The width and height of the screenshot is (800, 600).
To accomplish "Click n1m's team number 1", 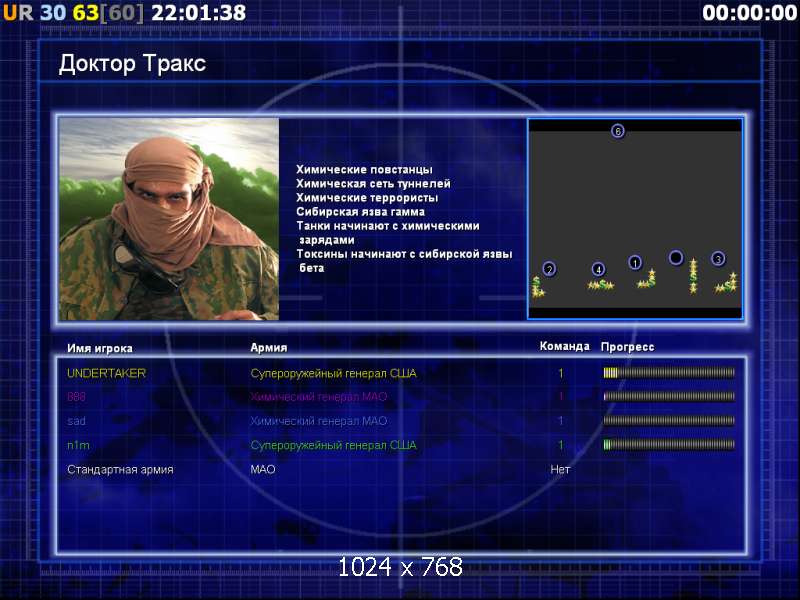I will pos(561,445).
